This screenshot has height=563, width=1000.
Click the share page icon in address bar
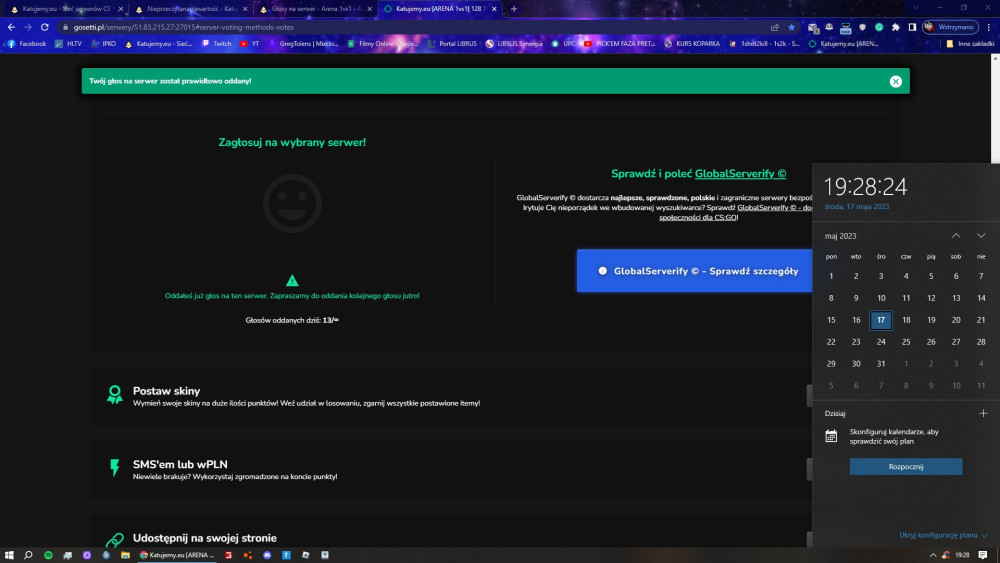[x=775, y=27]
